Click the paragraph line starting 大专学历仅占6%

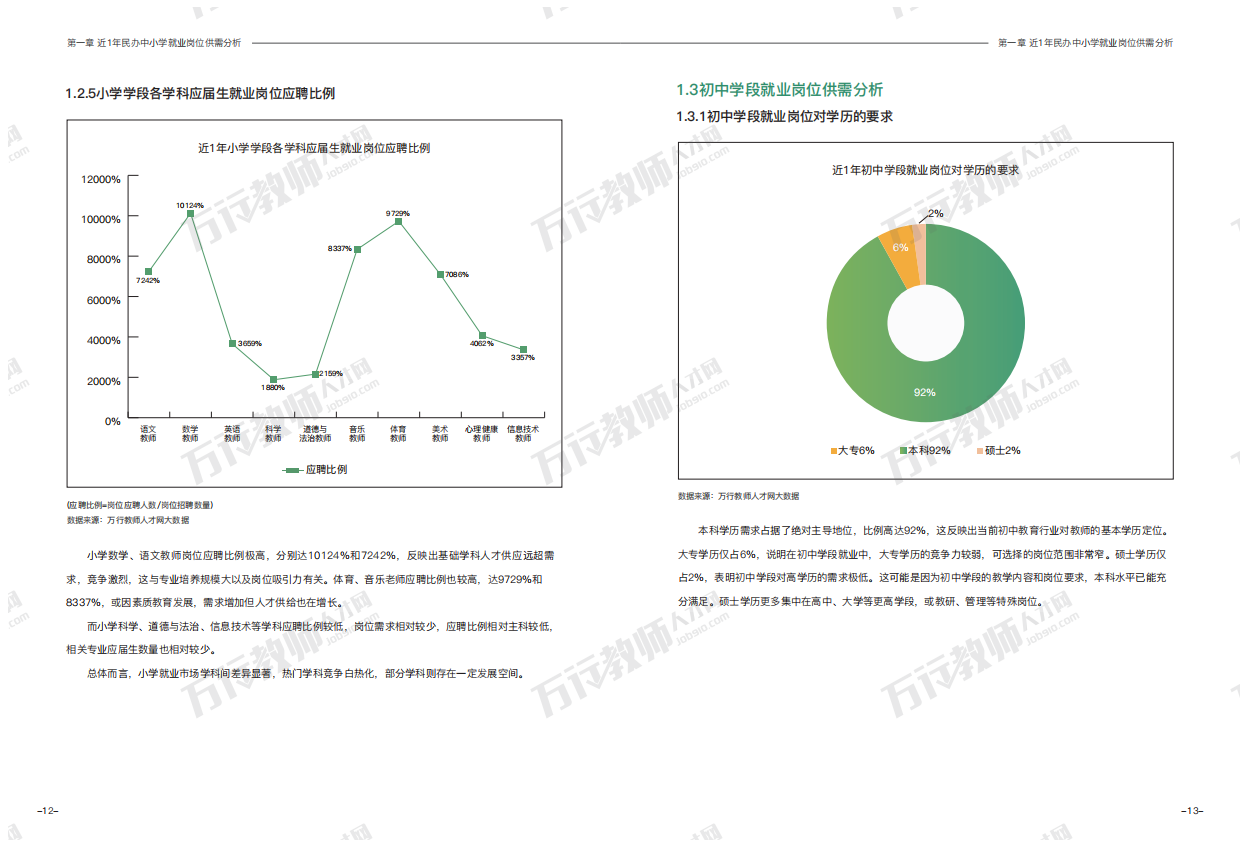pyautogui.click(x=922, y=554)
